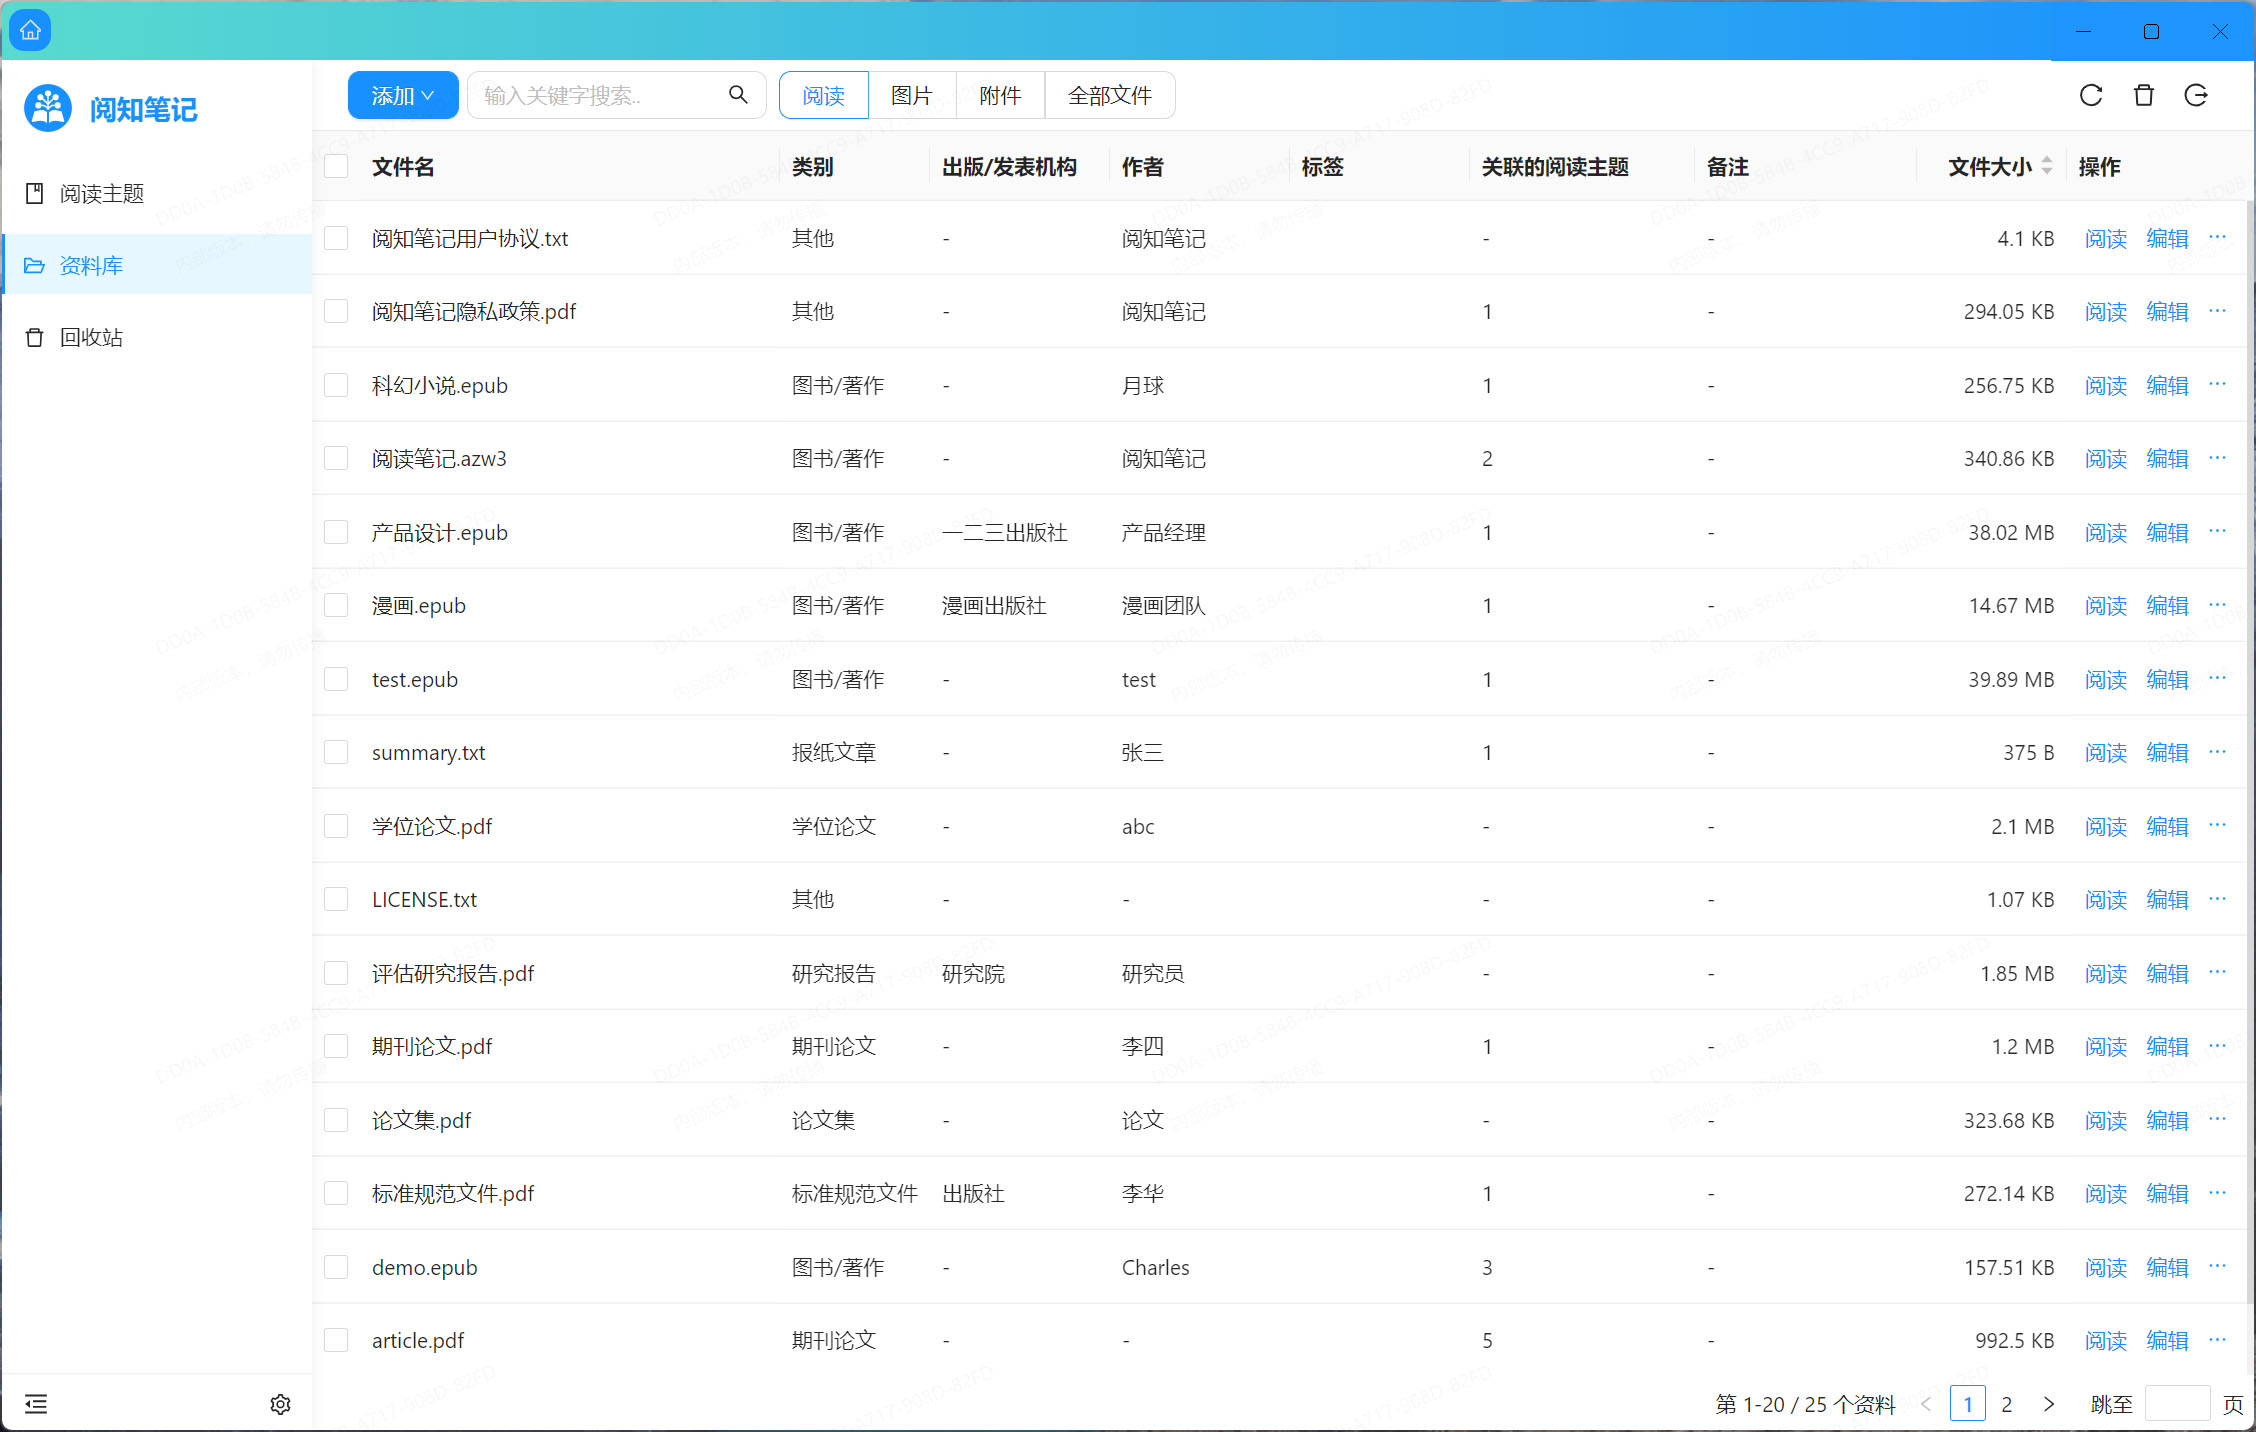Go to page 2
This screenshot has width=2256, height=1432.
(2007, 1404)
